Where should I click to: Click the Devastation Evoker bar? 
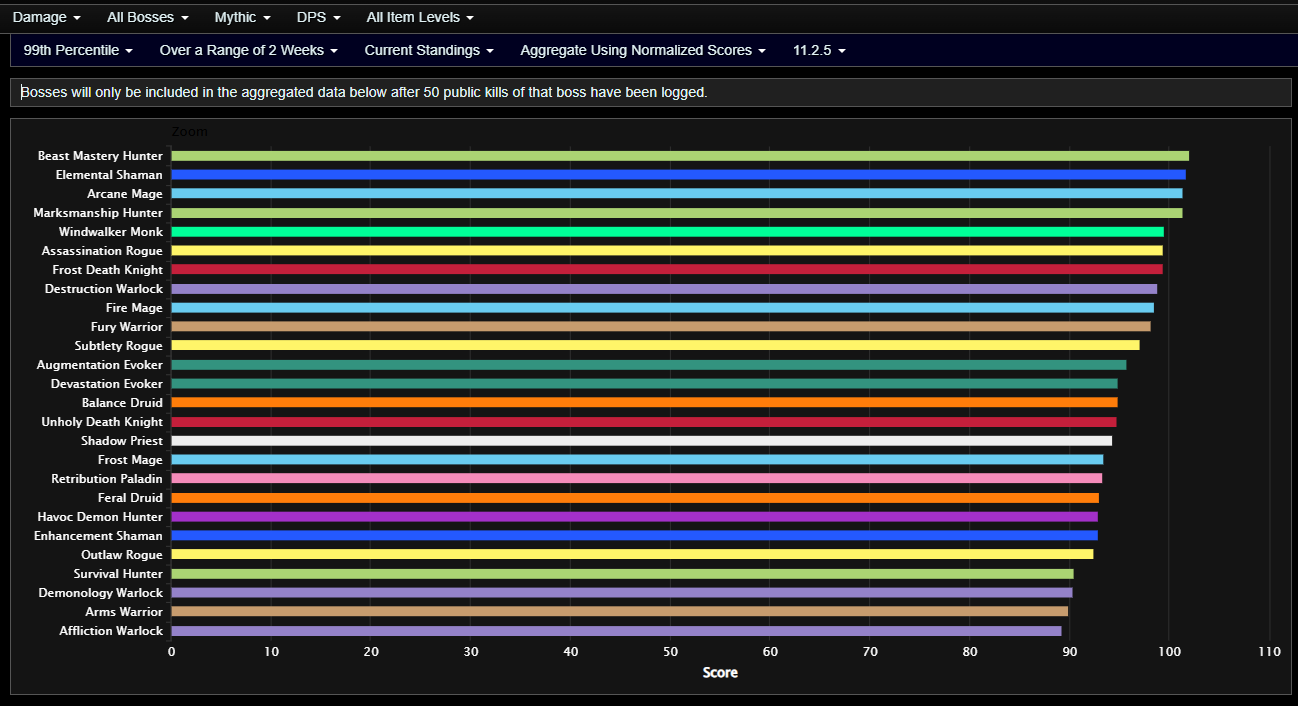[645, 384]
